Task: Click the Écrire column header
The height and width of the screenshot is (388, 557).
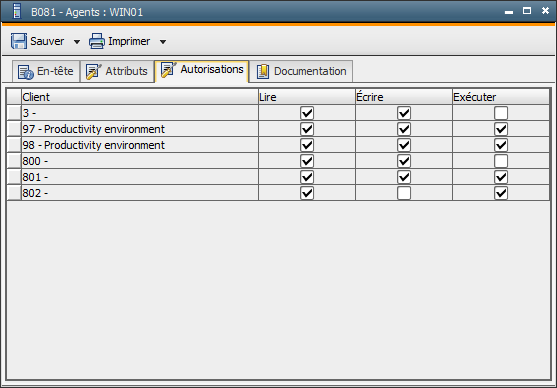Action: click(404, 97)
